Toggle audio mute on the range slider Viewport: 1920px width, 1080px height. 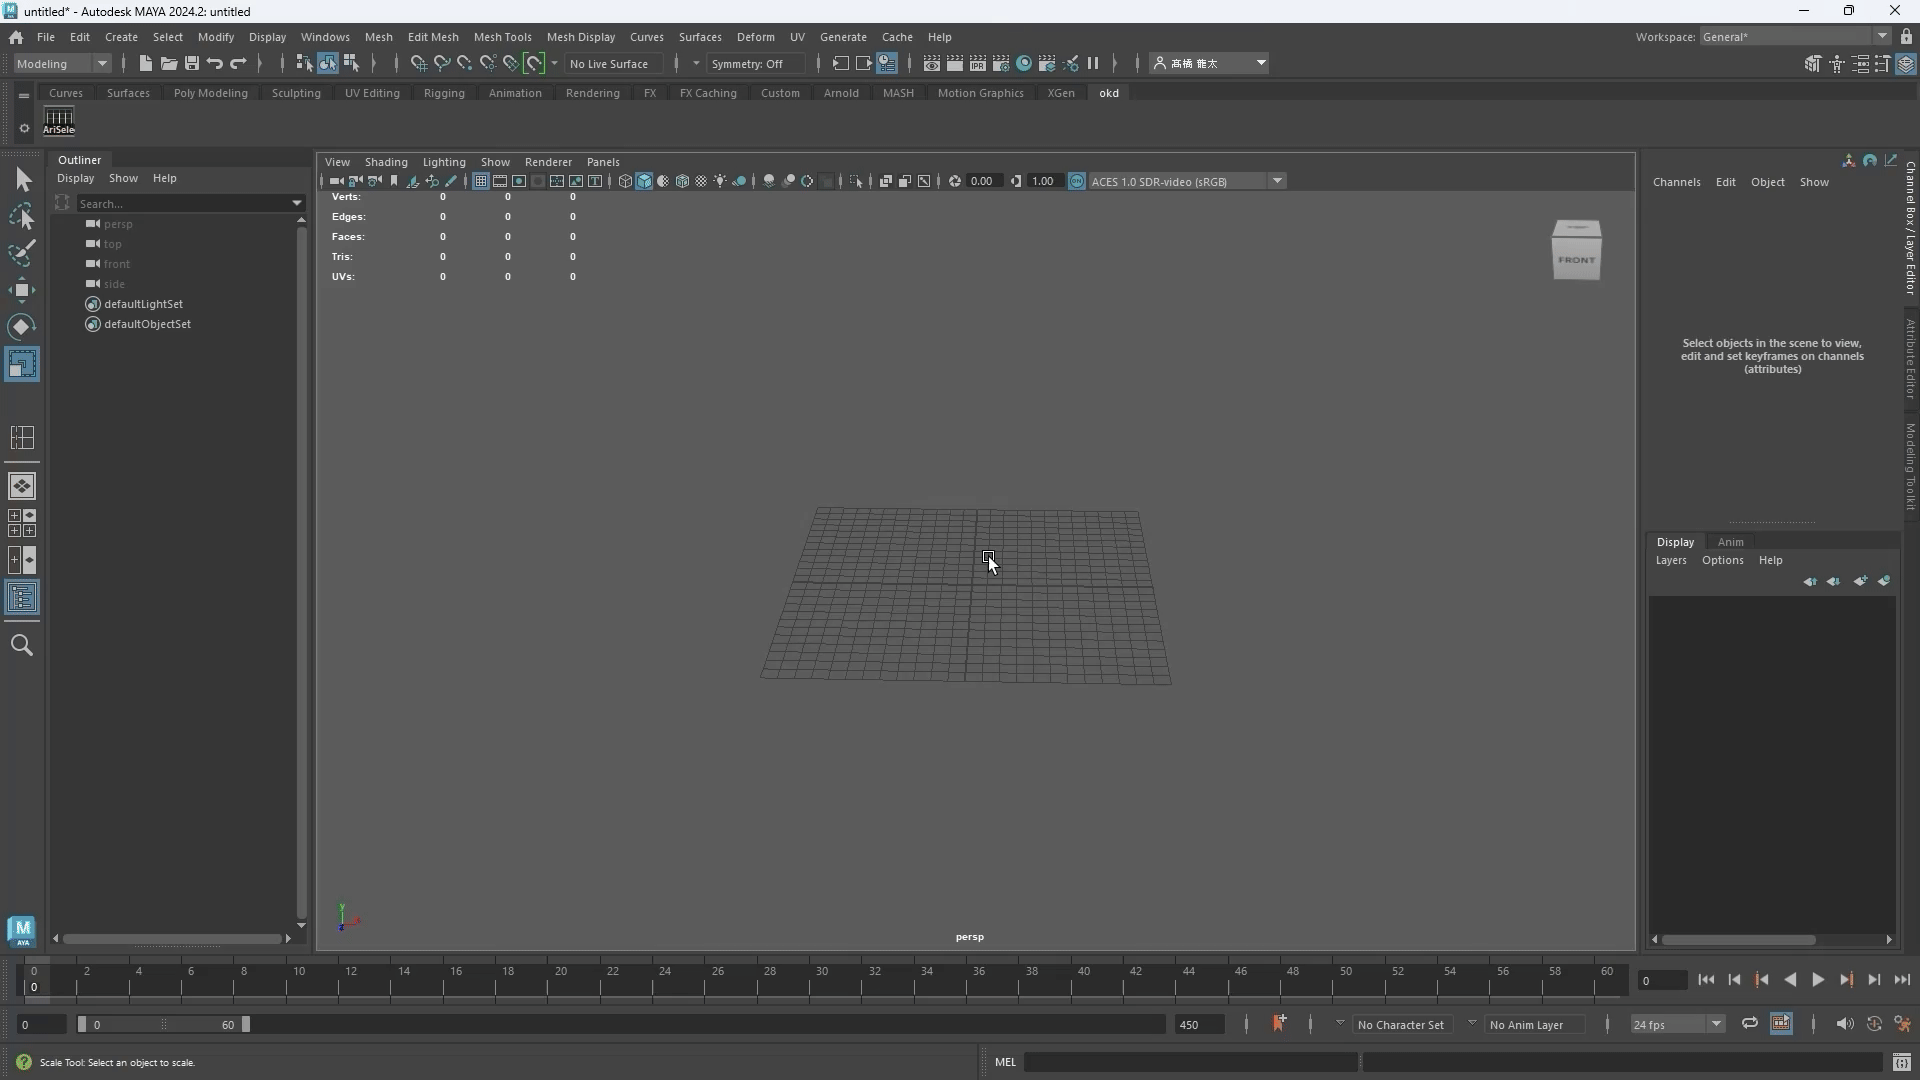[1844, 1023]
